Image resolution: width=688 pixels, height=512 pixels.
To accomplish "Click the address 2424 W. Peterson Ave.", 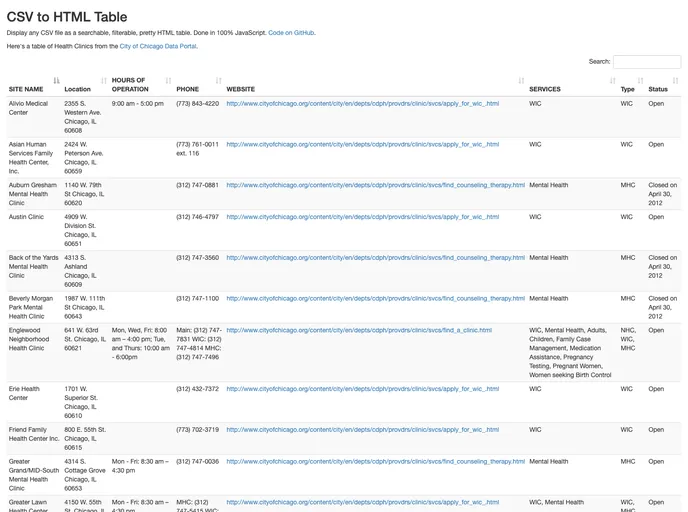I will pos(84,158).
